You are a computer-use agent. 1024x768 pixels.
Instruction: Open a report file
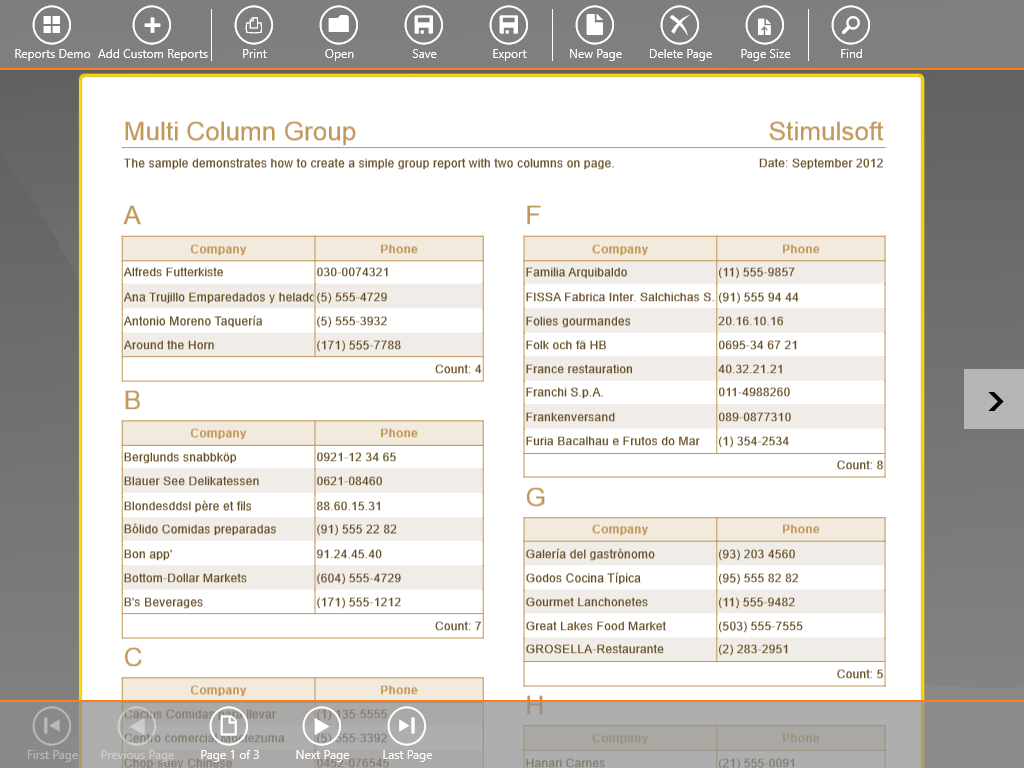click(339, 25)
